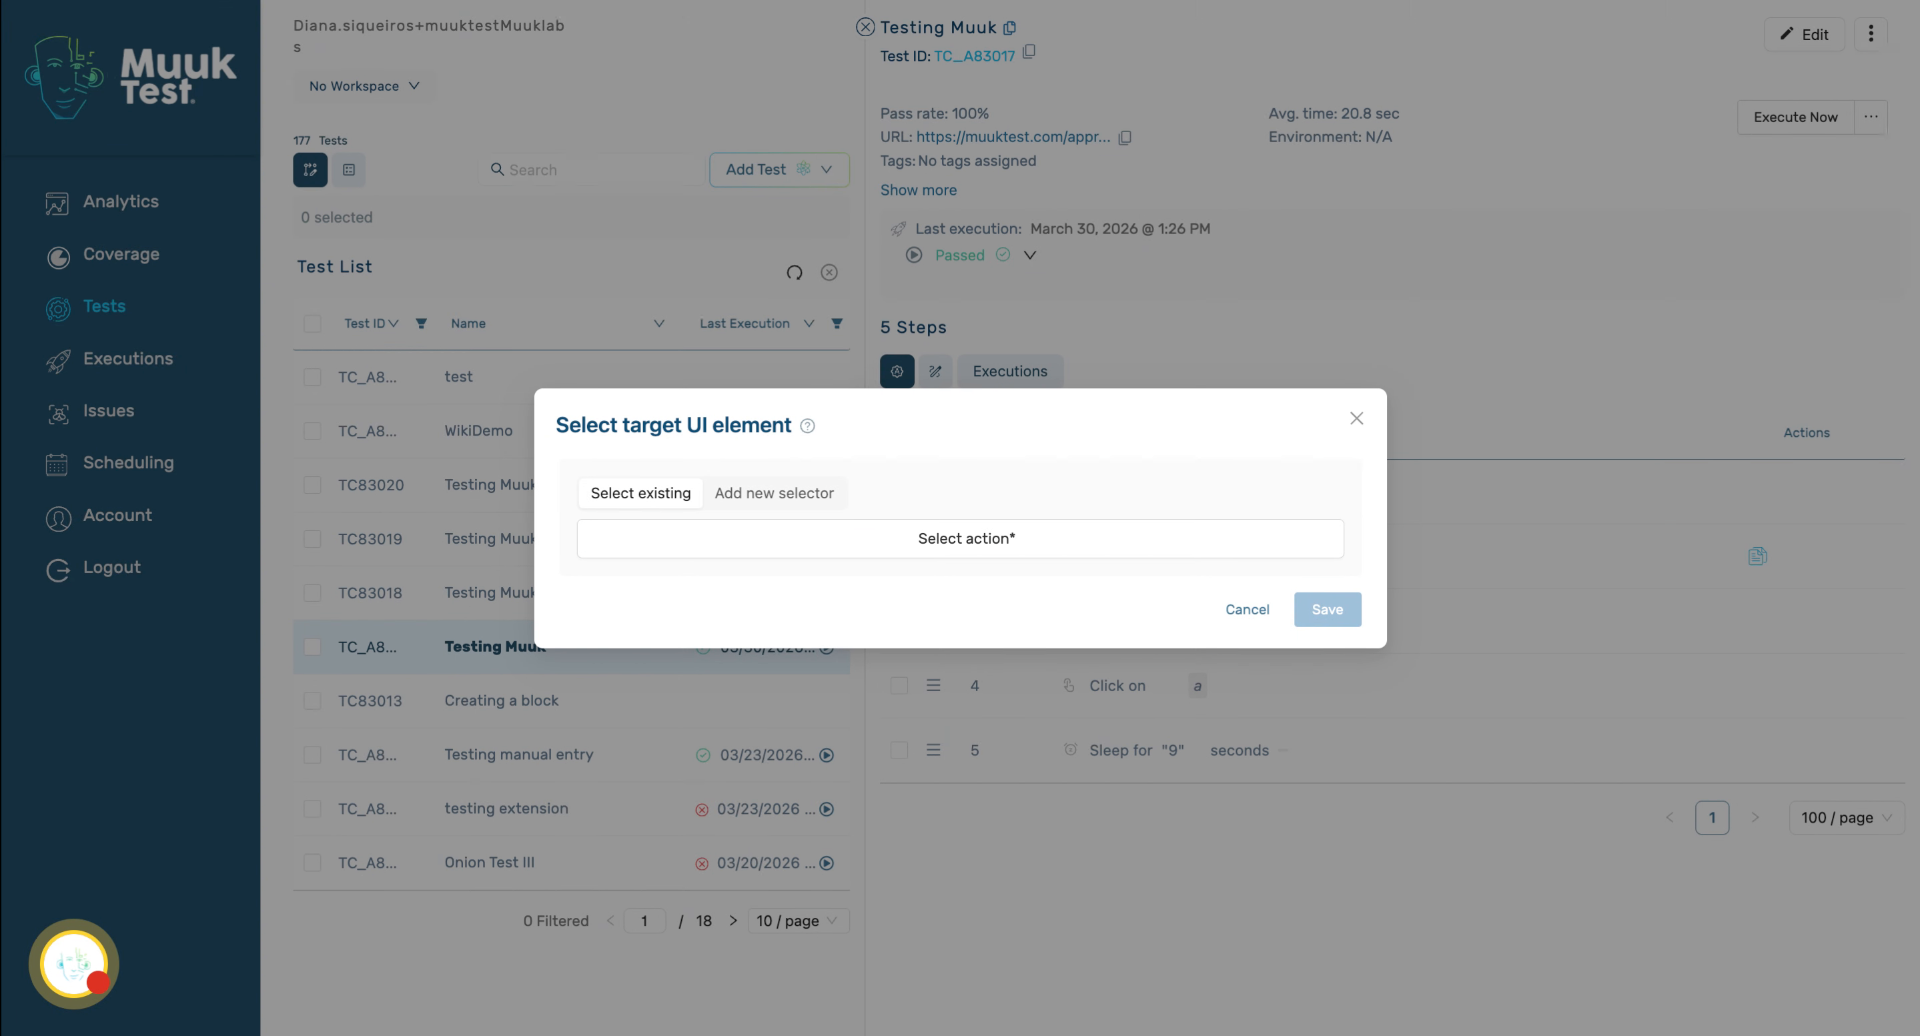Run the testing extension test
The height and width of the screenshot is (1036, 1920).
pyautogui.click(x=827, y=809)
